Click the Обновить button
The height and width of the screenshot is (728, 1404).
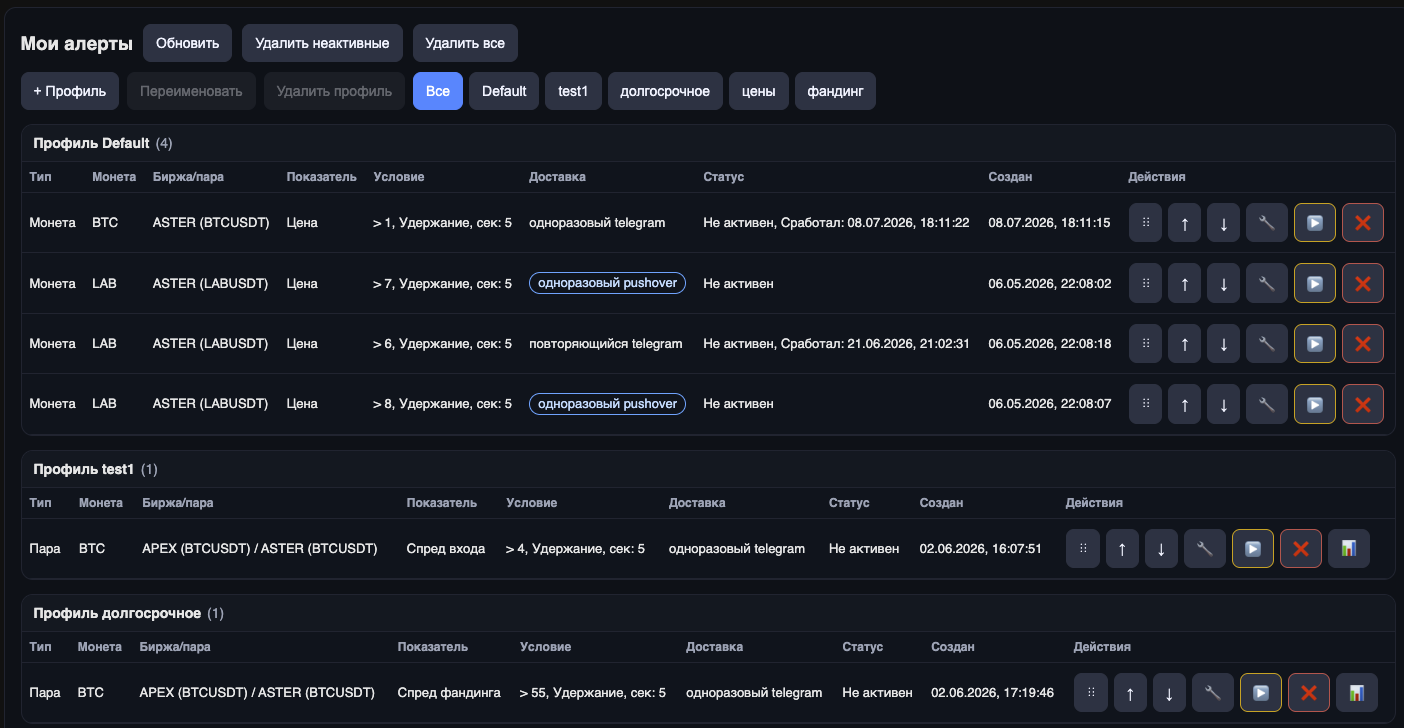(188, 43)
